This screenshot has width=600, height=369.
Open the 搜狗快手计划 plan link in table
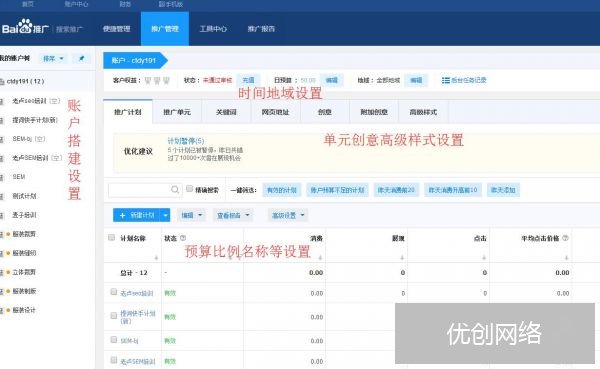pyautogui.click(x=138, y=317)
